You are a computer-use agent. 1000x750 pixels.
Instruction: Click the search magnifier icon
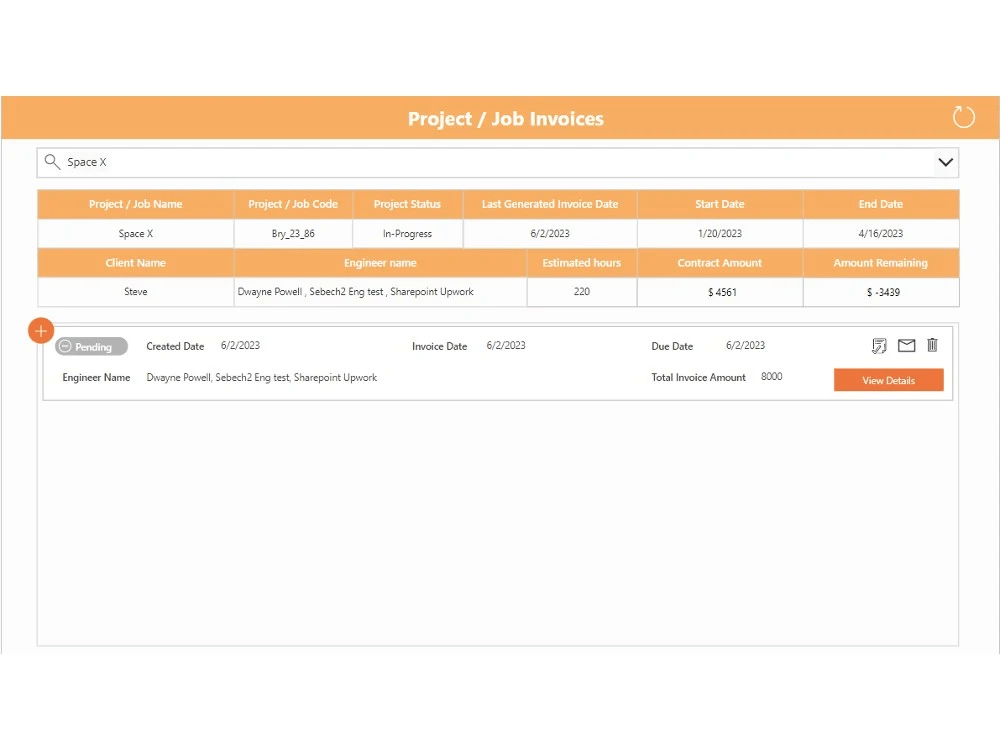(x=52, y=162)
